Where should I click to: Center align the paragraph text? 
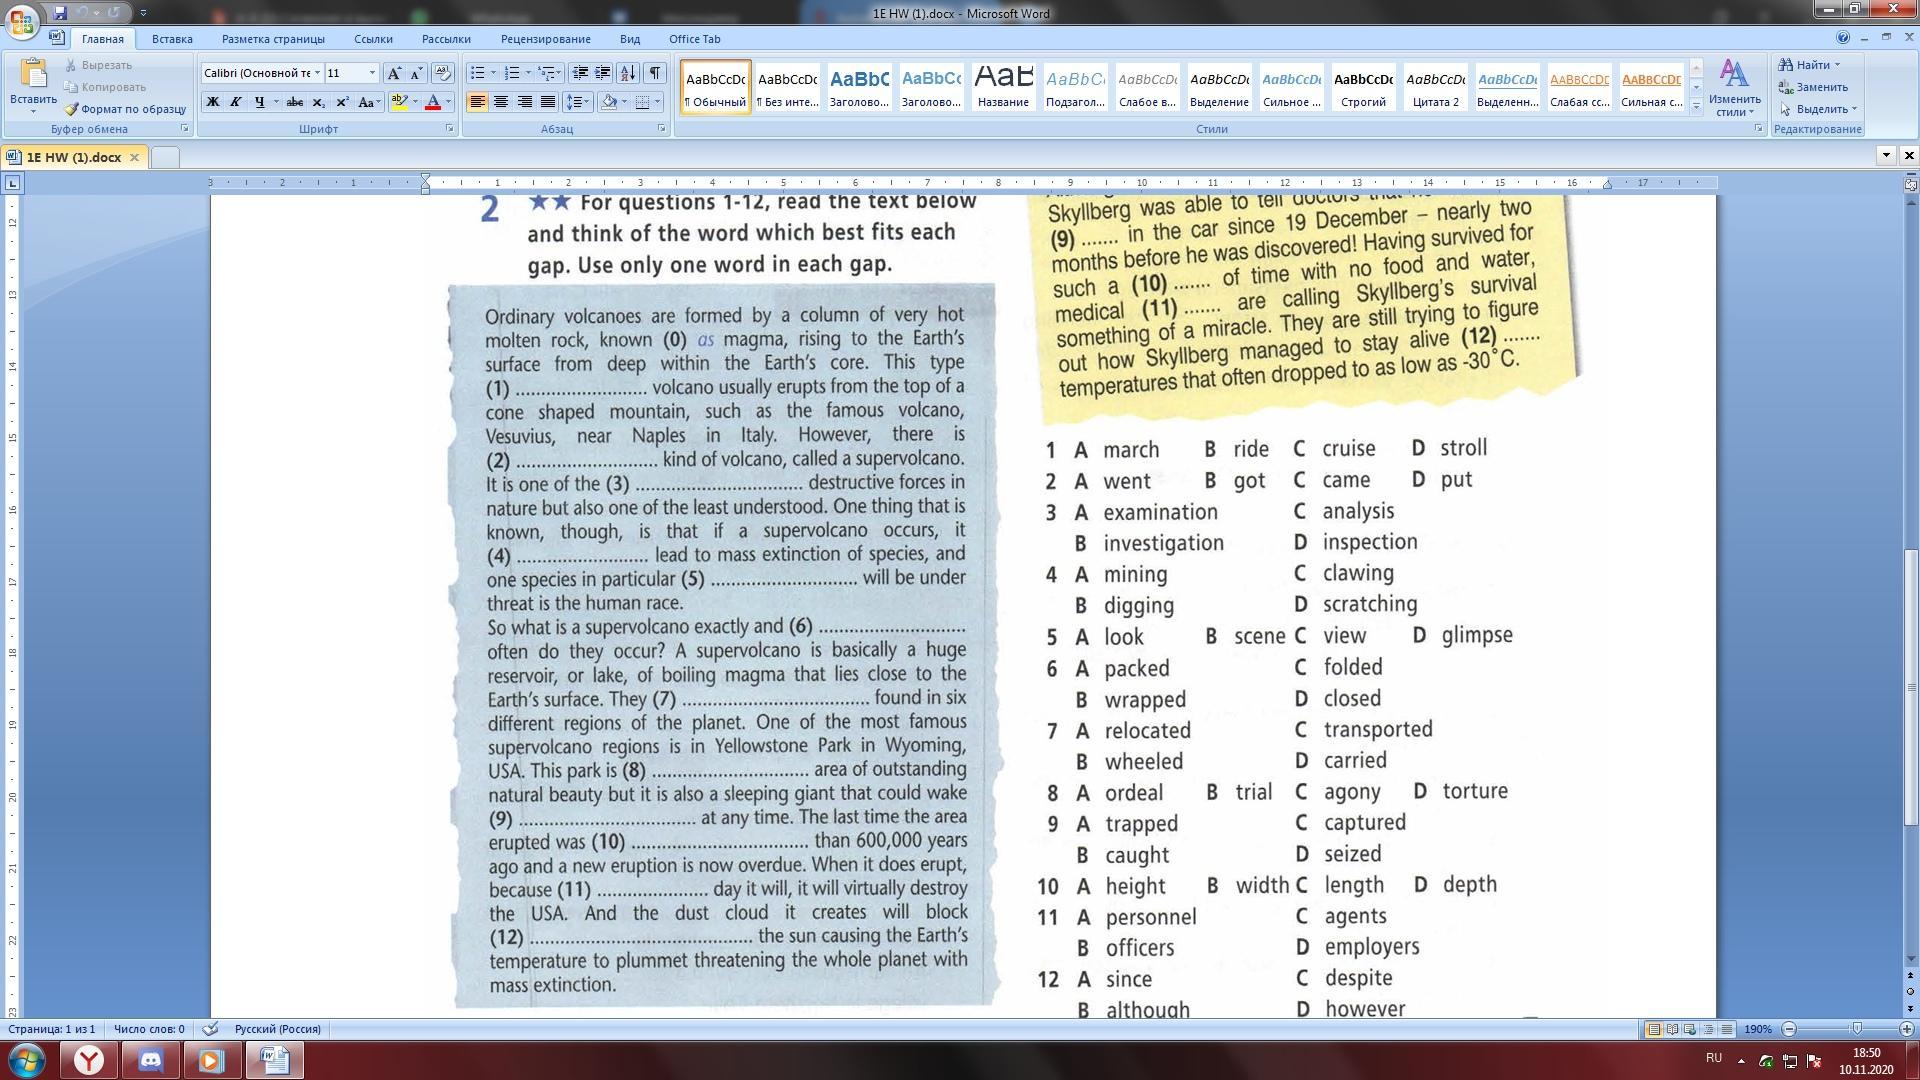click(501, 102)
